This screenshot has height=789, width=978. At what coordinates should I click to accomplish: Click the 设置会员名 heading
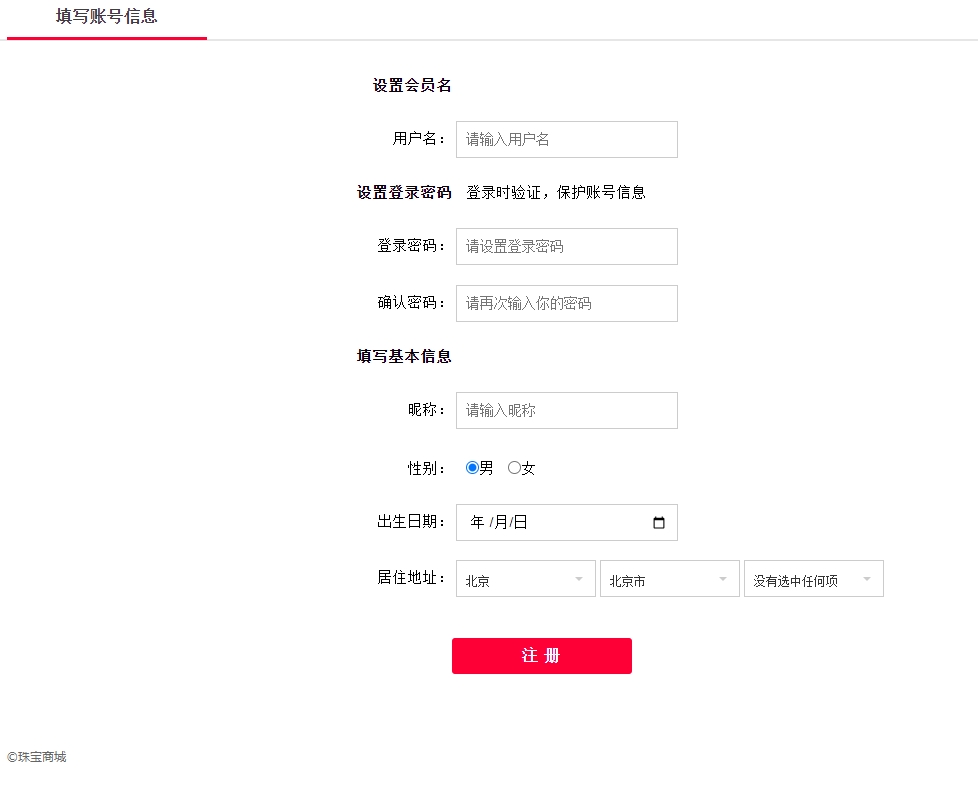(412, 85)
